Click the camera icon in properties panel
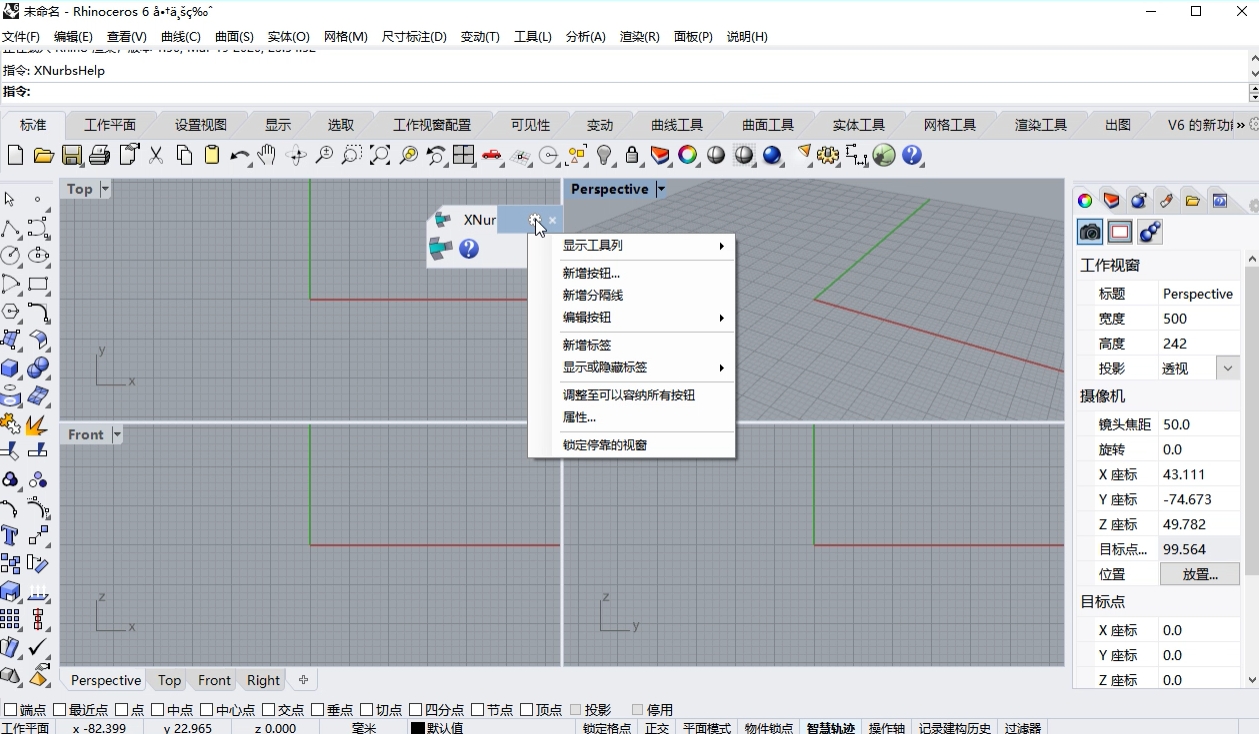Viewport: 1259px width, 734px height. click(x=1090, y=232)
